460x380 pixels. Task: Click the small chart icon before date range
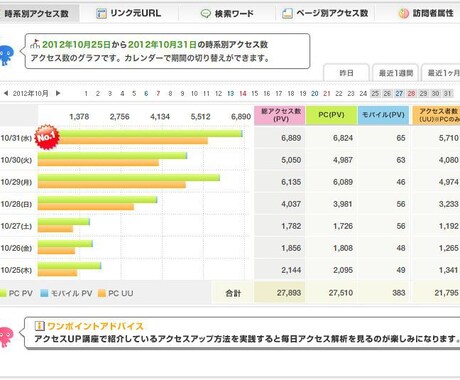coord(35,44)
